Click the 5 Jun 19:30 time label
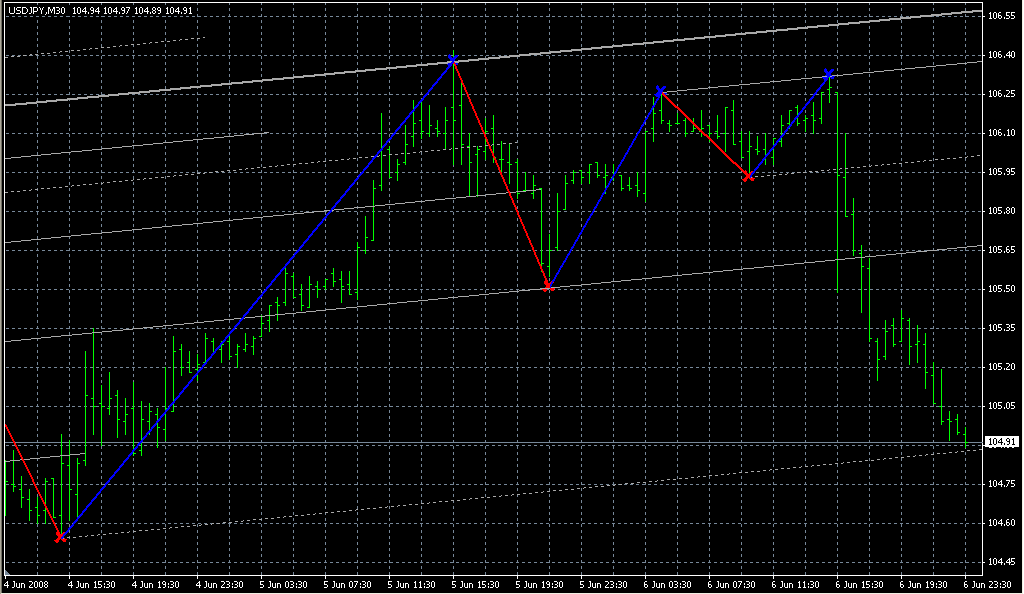 tap(539, 584)
